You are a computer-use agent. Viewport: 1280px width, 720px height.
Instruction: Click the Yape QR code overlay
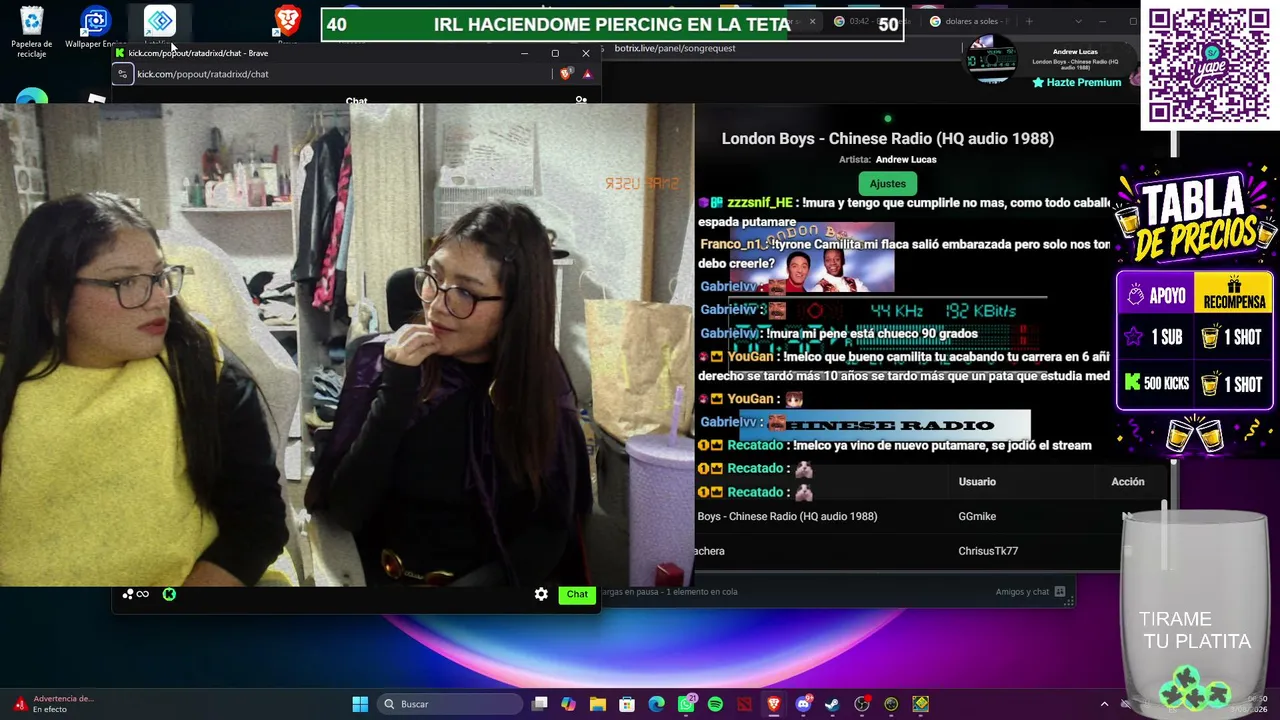pyautogui.click(x=1209, y=65)
